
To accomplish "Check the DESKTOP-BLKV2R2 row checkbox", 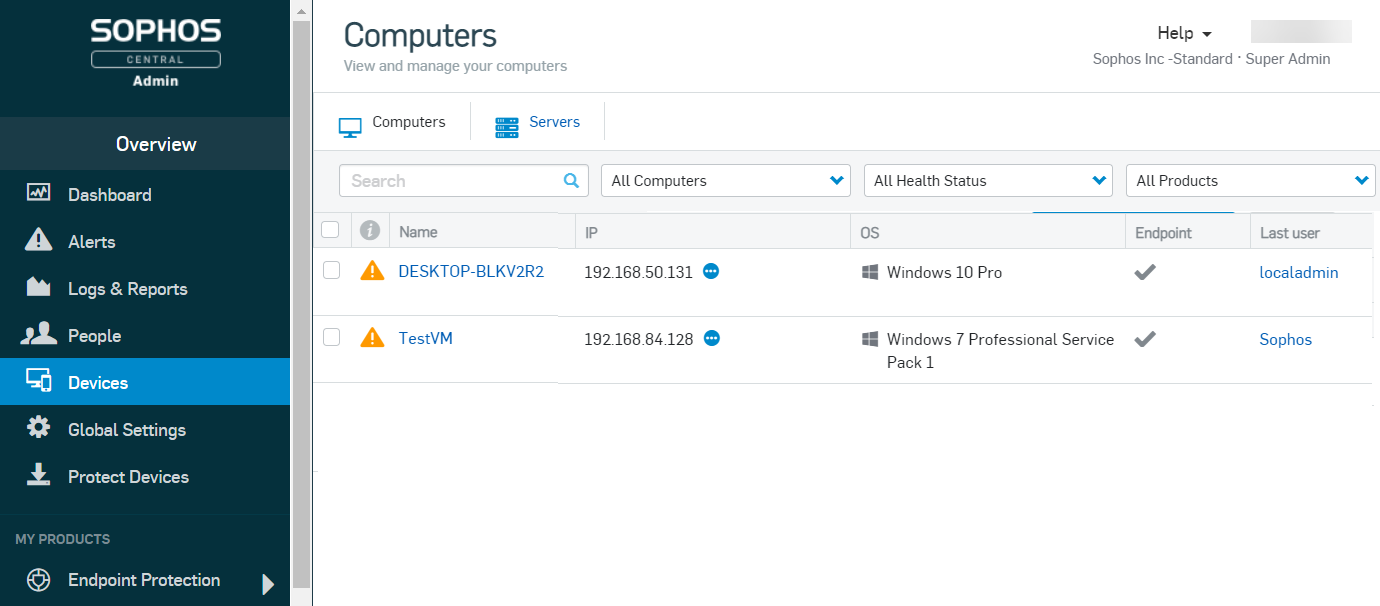I will click(331, 269).
